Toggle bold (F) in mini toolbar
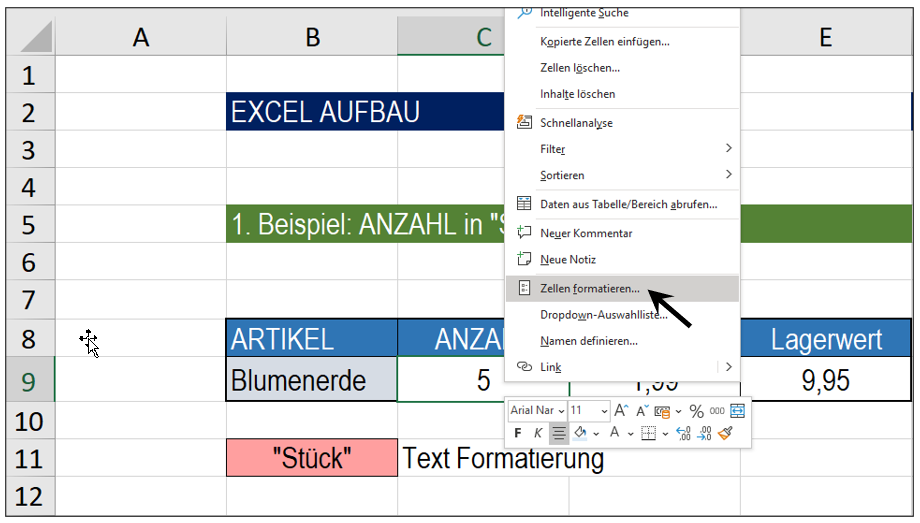 pos(518,434)
